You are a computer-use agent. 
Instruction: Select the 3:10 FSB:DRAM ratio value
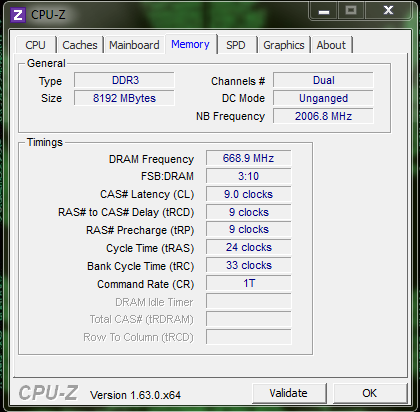click(x=249, y=176)
